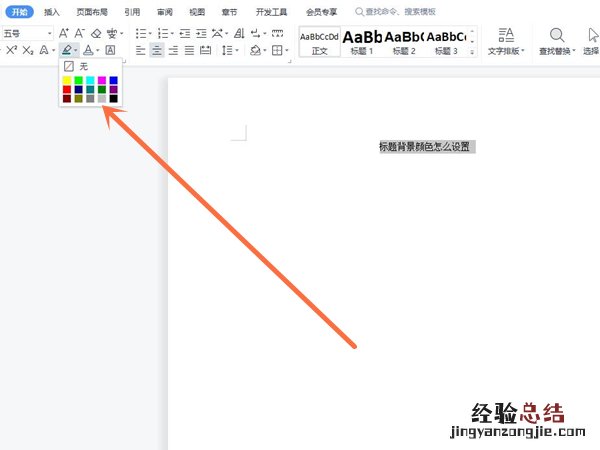This screenshot has height=450, width=600.
Task: Switch to the 插入 tab
Action: point(52,12)
